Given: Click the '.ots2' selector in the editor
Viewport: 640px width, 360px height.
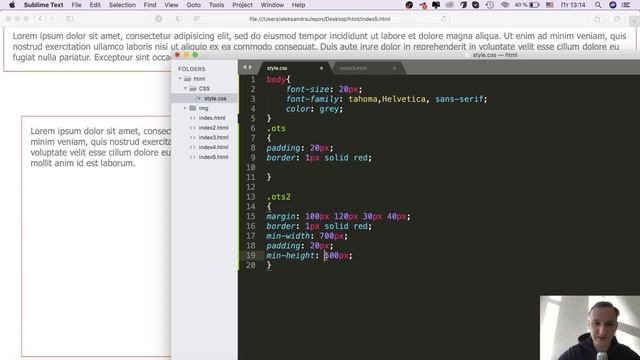Looking at the screenshot, I should (278, 197).
